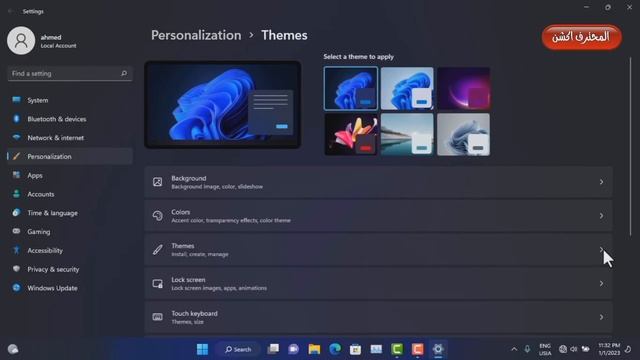The height and width of the screenshot is (360, 640).
Task: Click the Colors palette icon
Action: (x=158, y=216)
